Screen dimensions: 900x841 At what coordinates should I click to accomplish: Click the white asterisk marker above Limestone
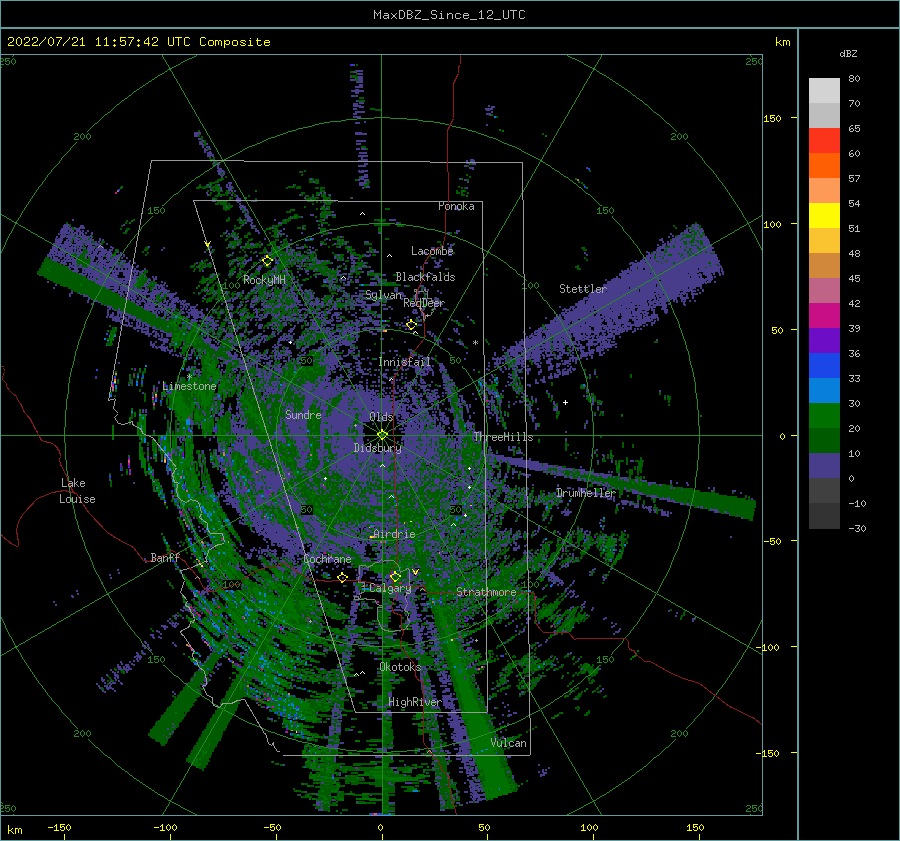point(189,377)
